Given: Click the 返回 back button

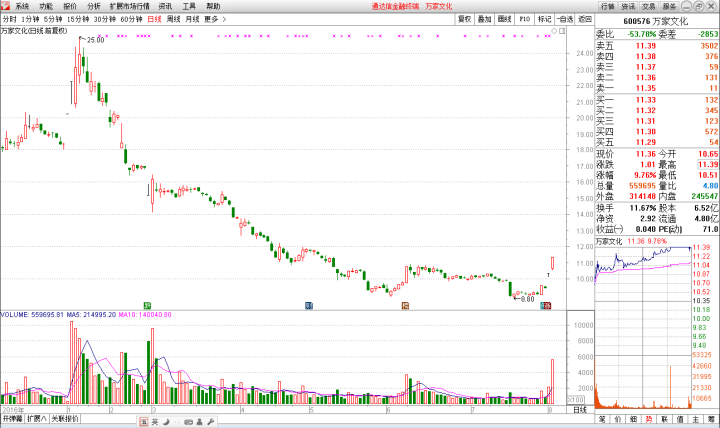Looking at the screenshot, I should pos(585,19).
